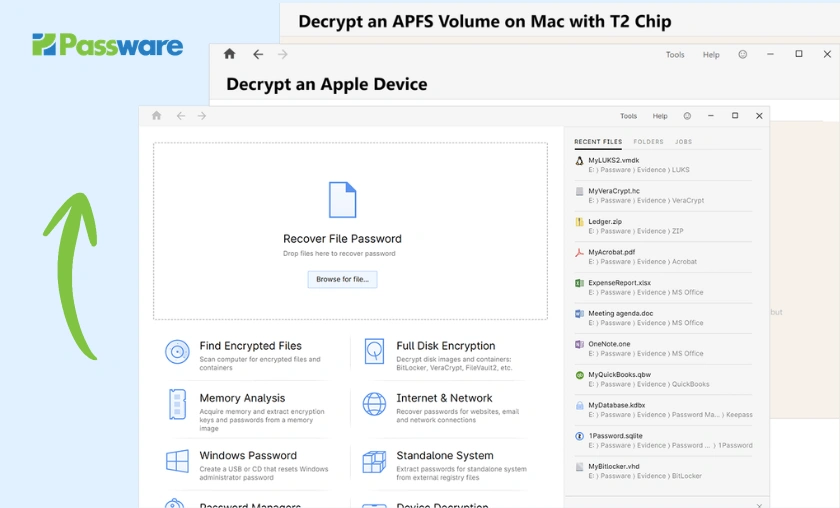840x508 pixels.
Task: Open Help menu in Decrypt an Apple Device window
Action: 711,55
